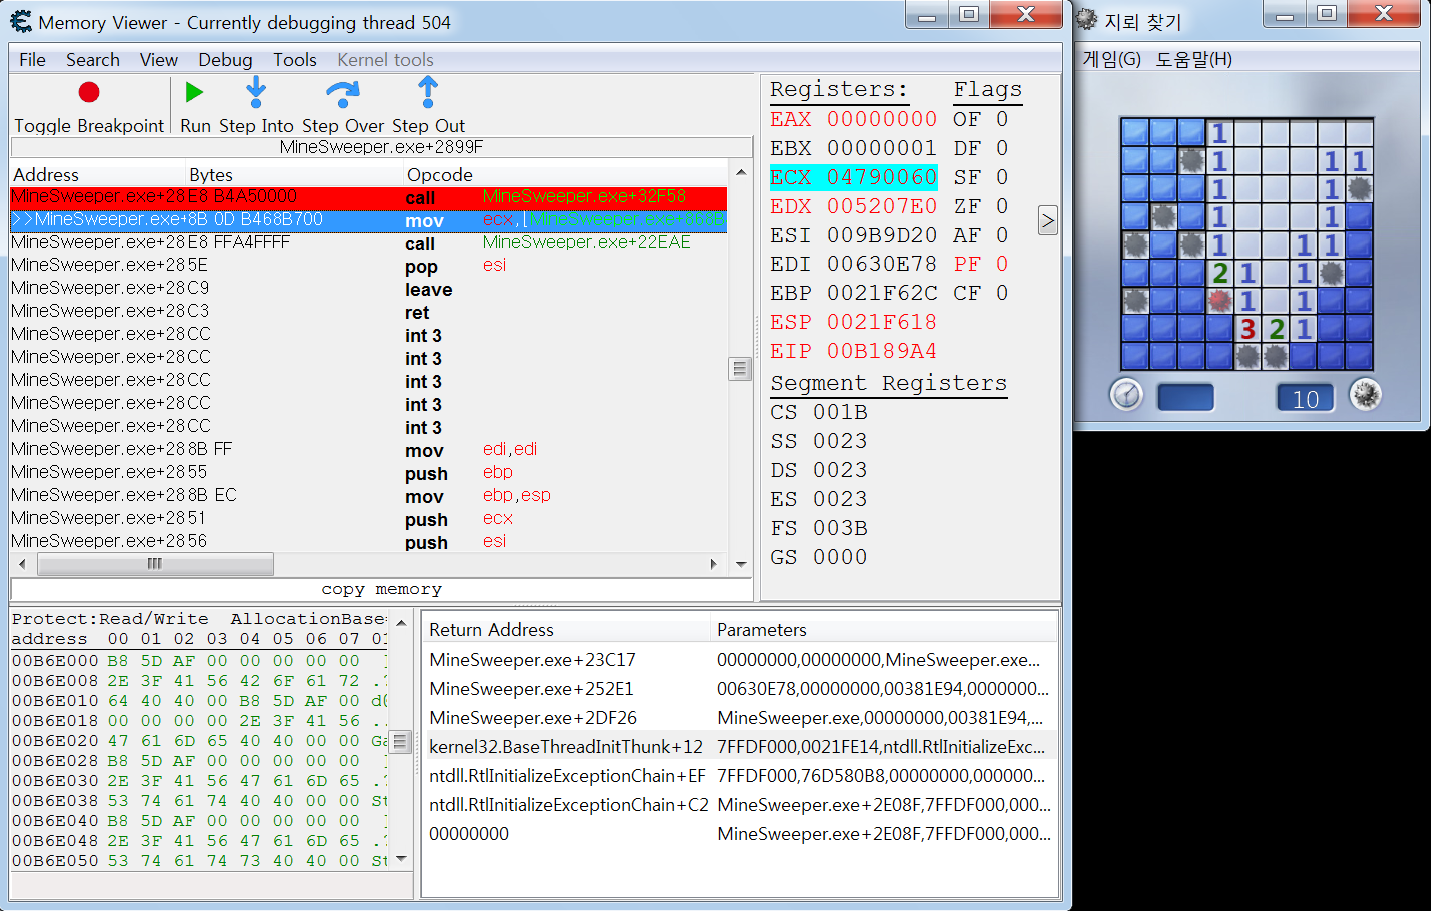Click the CS segment register 001B
This screenshot has height=911, width=1431.
[x=839, y=412]
